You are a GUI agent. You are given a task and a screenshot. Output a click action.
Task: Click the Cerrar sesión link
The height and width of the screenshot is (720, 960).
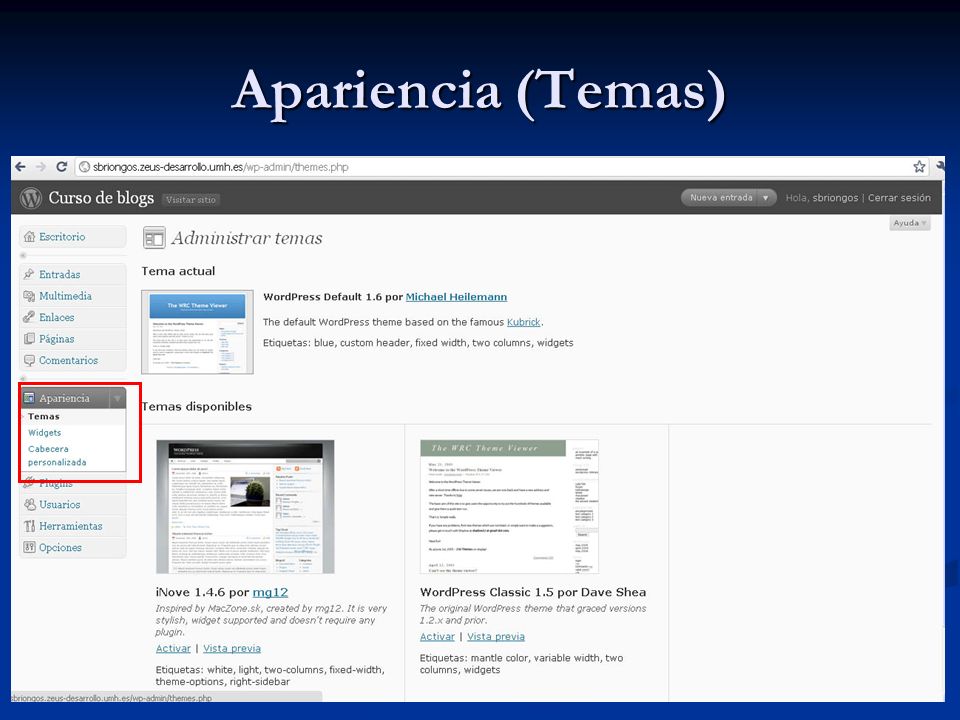899,198
